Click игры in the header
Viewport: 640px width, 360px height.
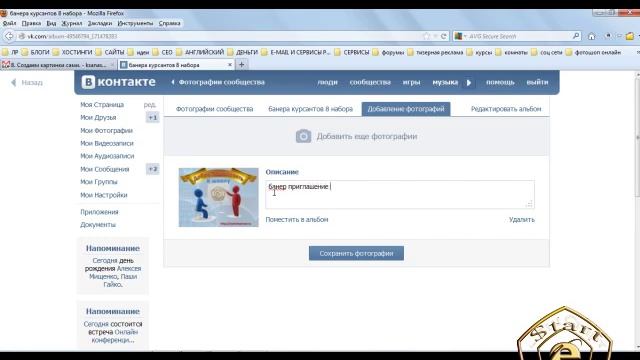[411, 82]
